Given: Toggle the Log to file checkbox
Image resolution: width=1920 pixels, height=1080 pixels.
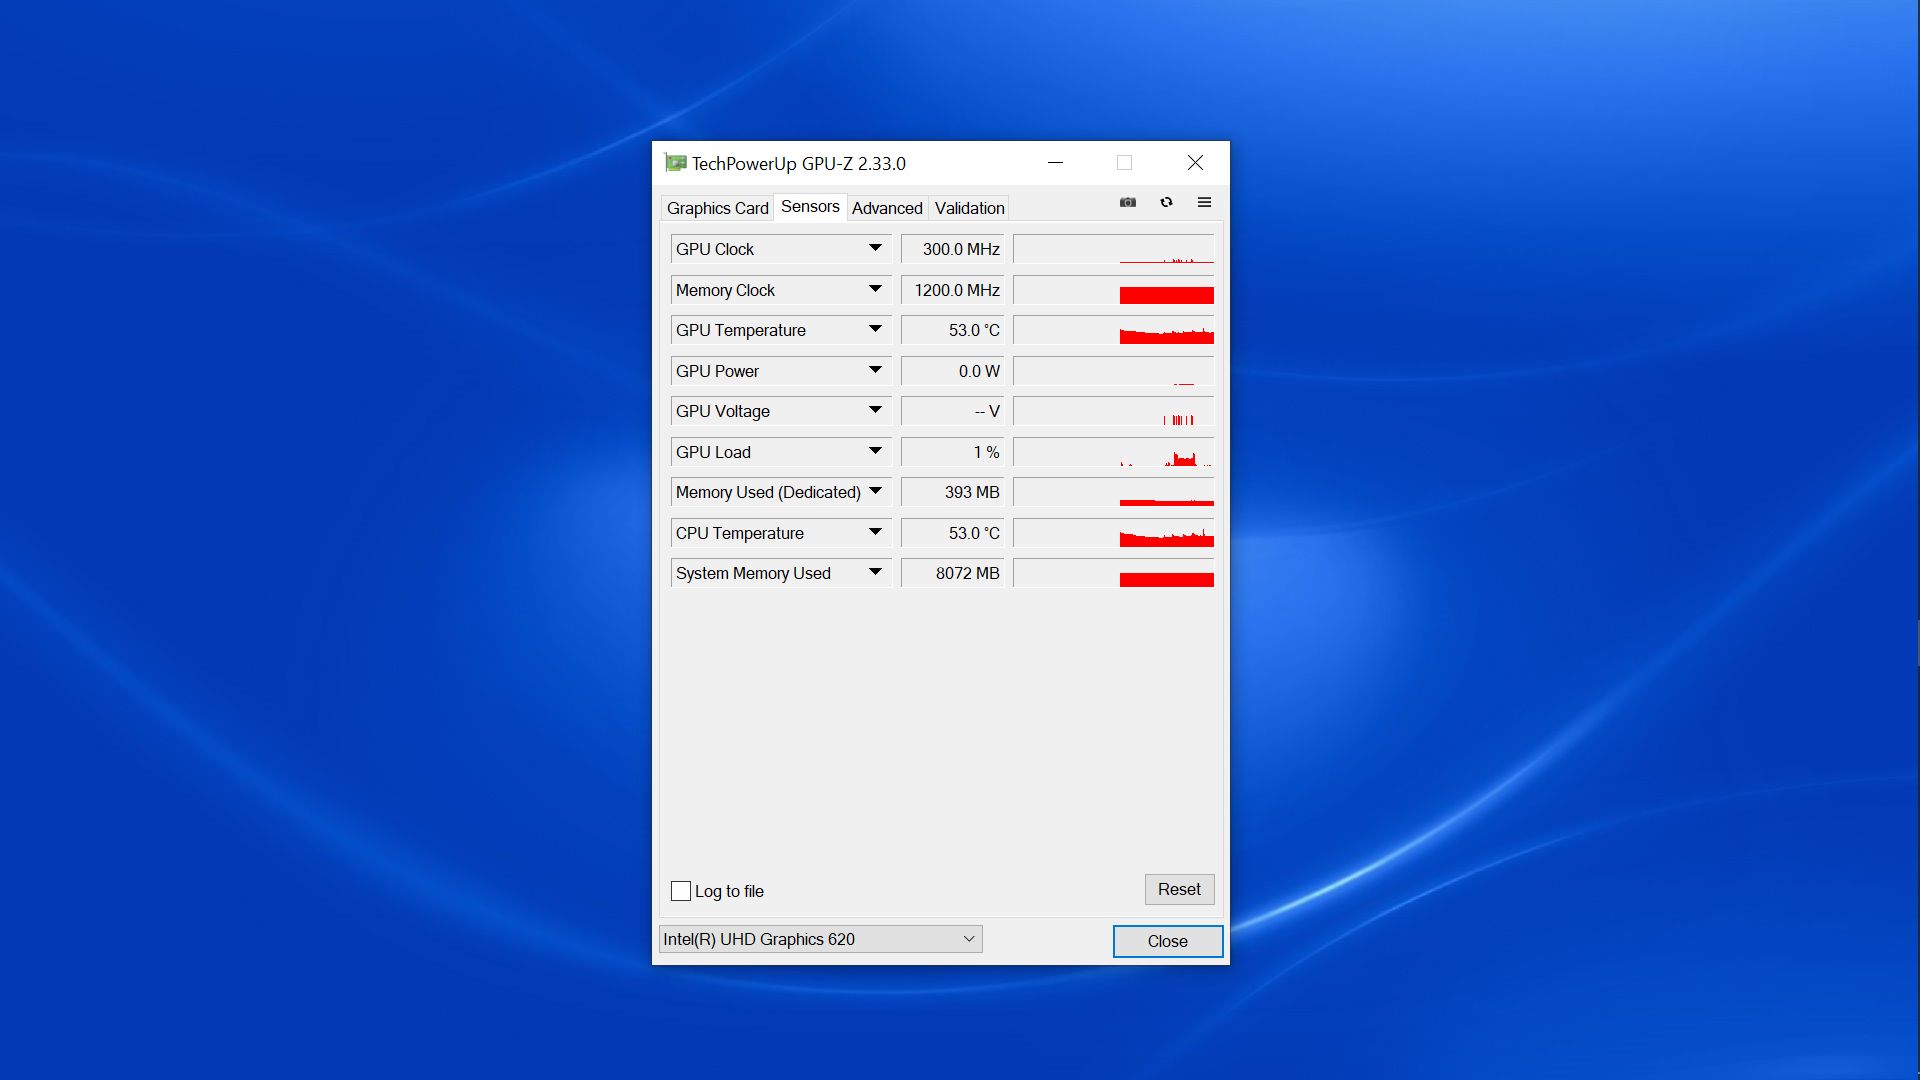Looking at the screenshot, I should [x=681, y=891].
